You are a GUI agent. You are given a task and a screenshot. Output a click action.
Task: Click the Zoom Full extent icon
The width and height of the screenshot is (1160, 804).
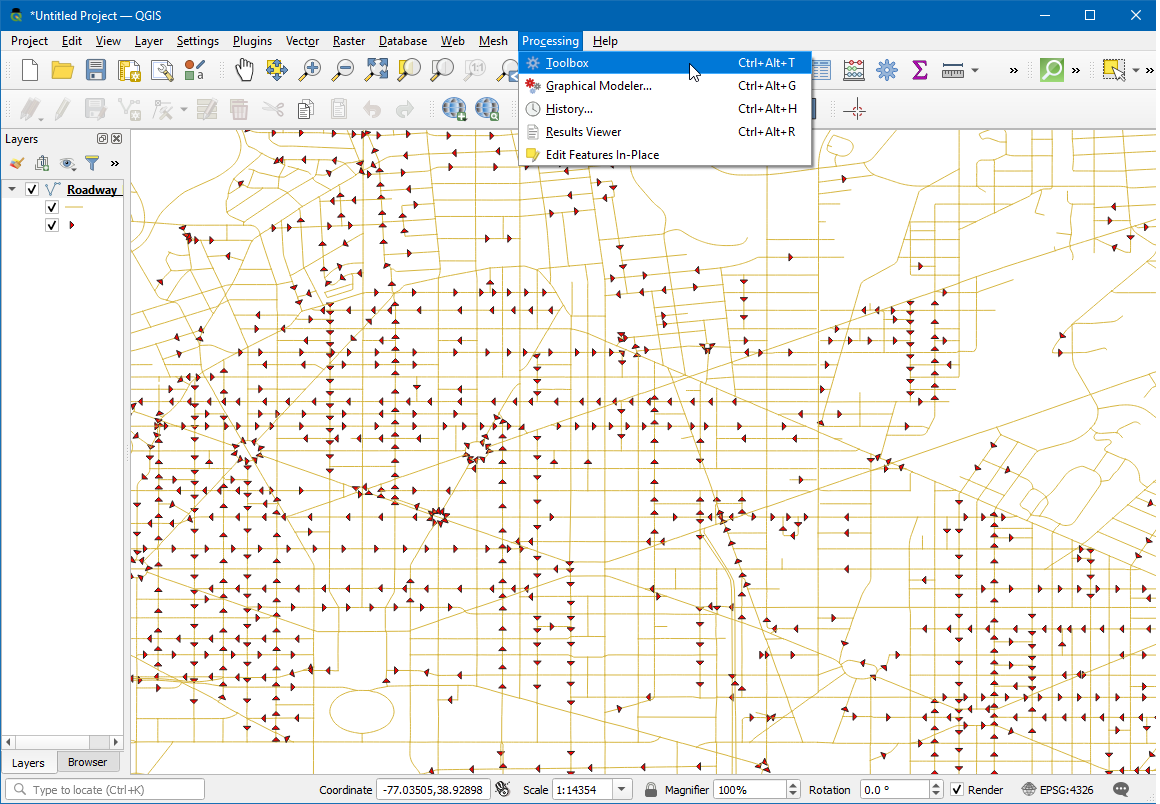point(376,70)
